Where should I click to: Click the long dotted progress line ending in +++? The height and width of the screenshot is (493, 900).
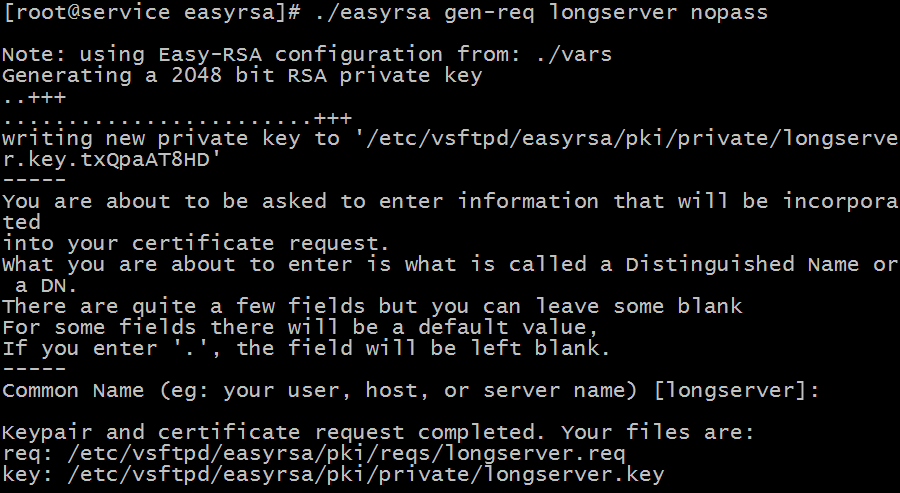tap(176, 117)
